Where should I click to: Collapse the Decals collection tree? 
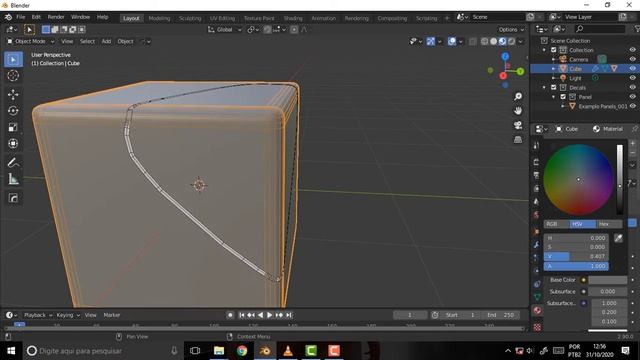click(544, 87)
